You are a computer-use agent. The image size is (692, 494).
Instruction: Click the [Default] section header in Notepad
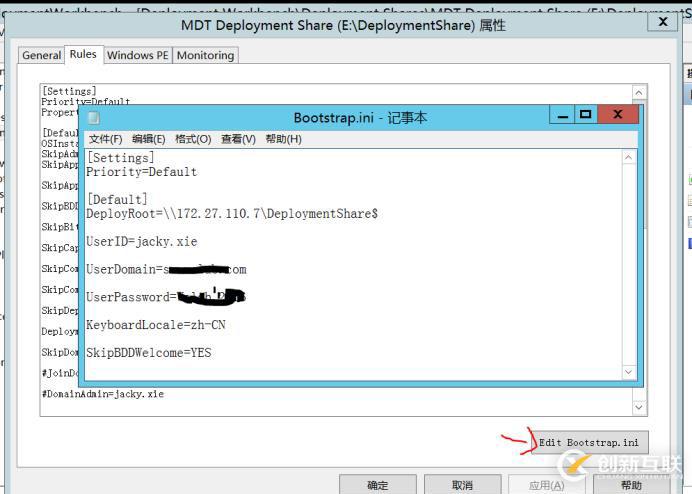point(117,200)
